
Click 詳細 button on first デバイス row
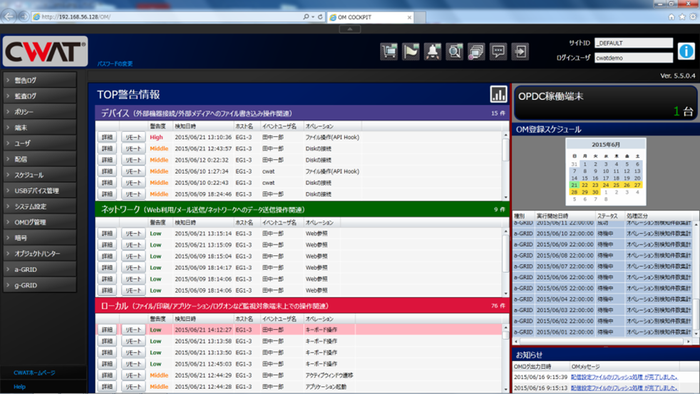(x=107, y=136)
